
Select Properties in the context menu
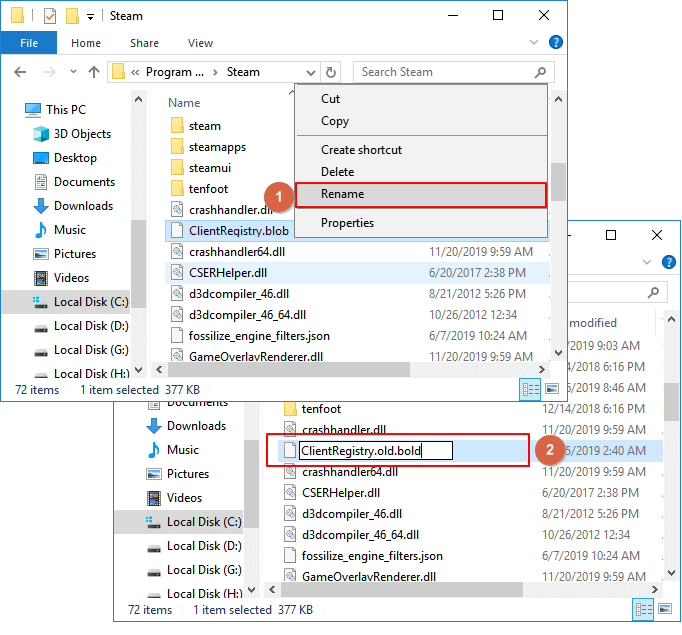point(347,223)
